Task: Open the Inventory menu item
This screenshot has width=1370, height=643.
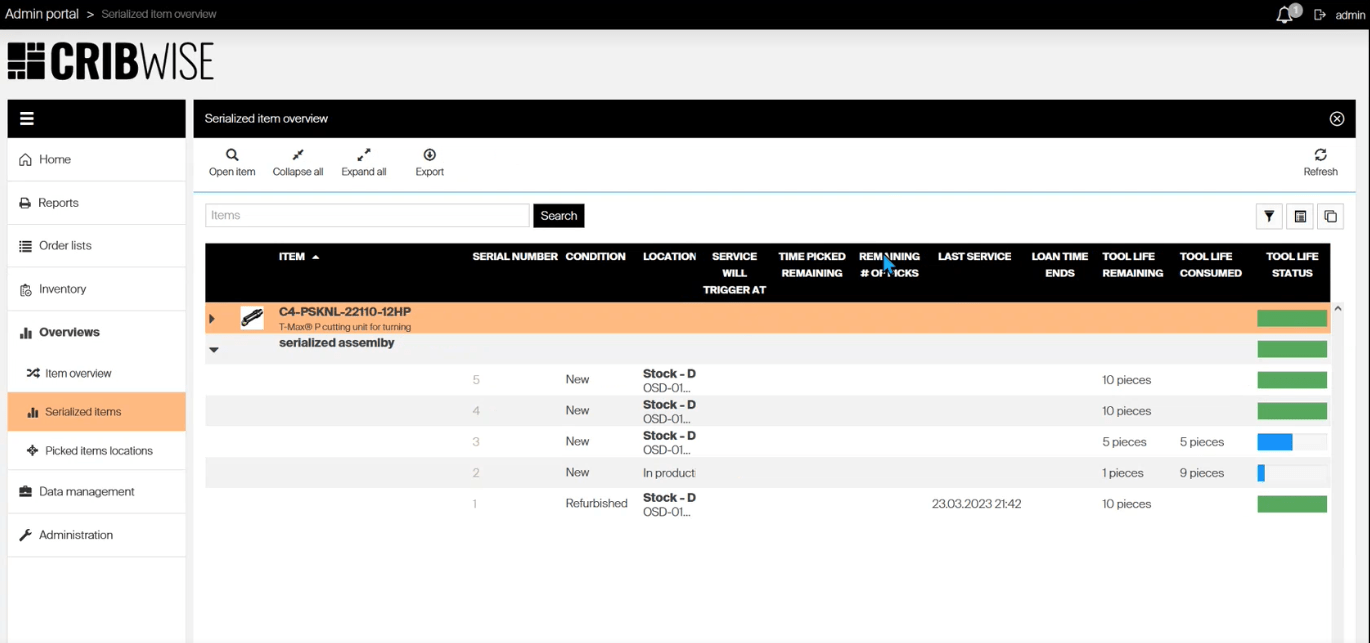Action: click(x=62, y=289)
